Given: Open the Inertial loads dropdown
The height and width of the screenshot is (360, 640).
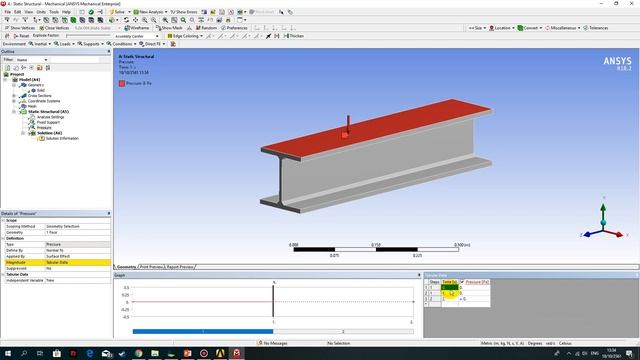Looking at the screenshot, I should coord(39,44).
